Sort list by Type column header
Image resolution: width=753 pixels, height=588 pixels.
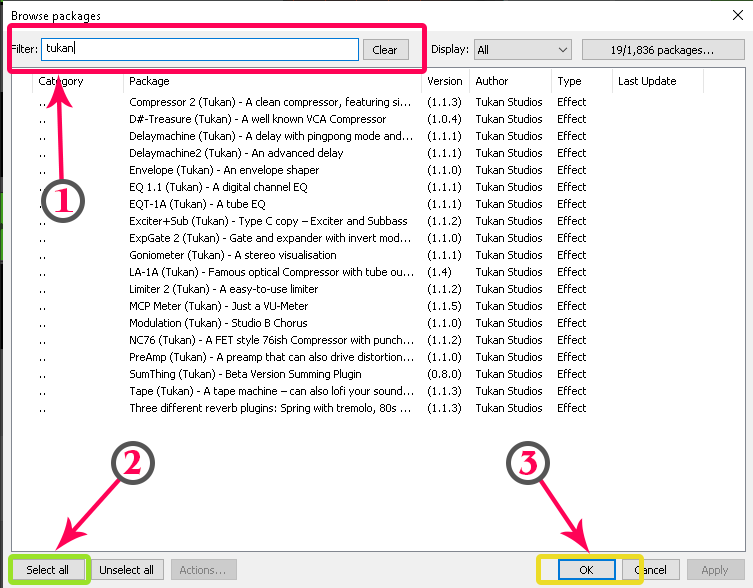coord(582,81)
